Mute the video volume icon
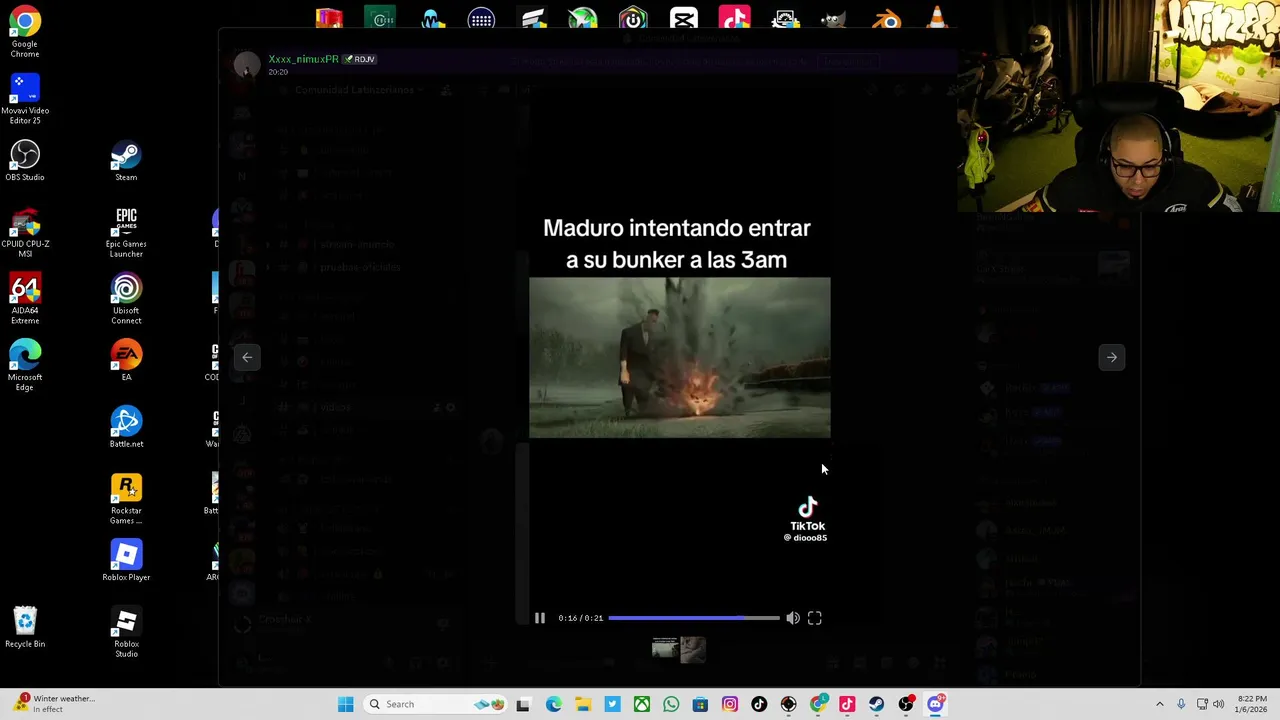The width and height of the screenshot is (1280, 720). click(x=792, y=618)
